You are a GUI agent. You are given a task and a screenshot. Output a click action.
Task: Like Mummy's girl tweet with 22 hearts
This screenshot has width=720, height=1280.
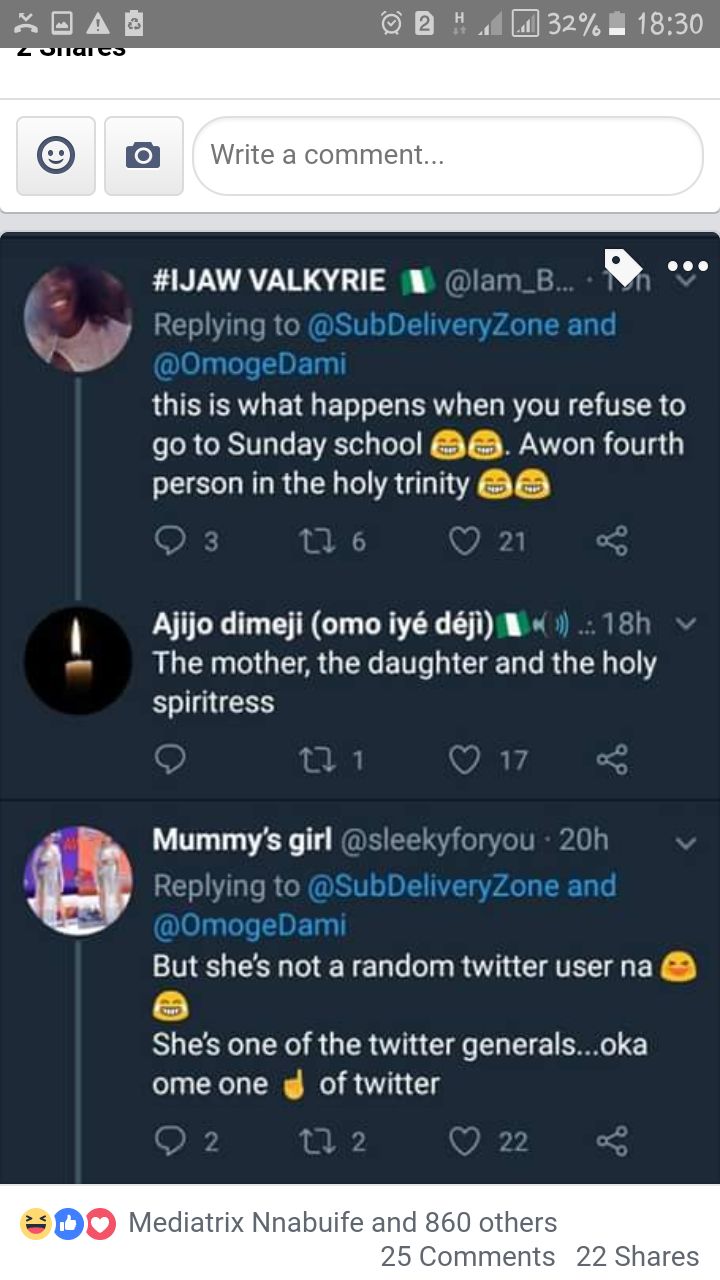click(465, 1141)
